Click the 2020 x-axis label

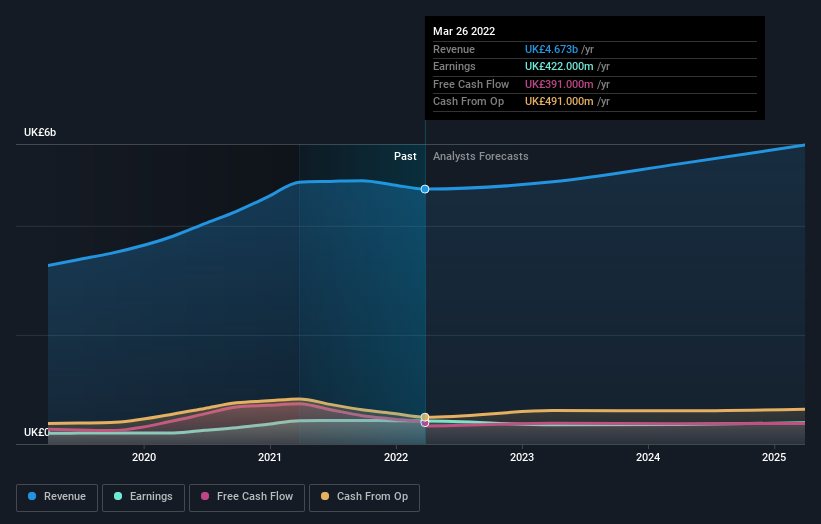144,457
